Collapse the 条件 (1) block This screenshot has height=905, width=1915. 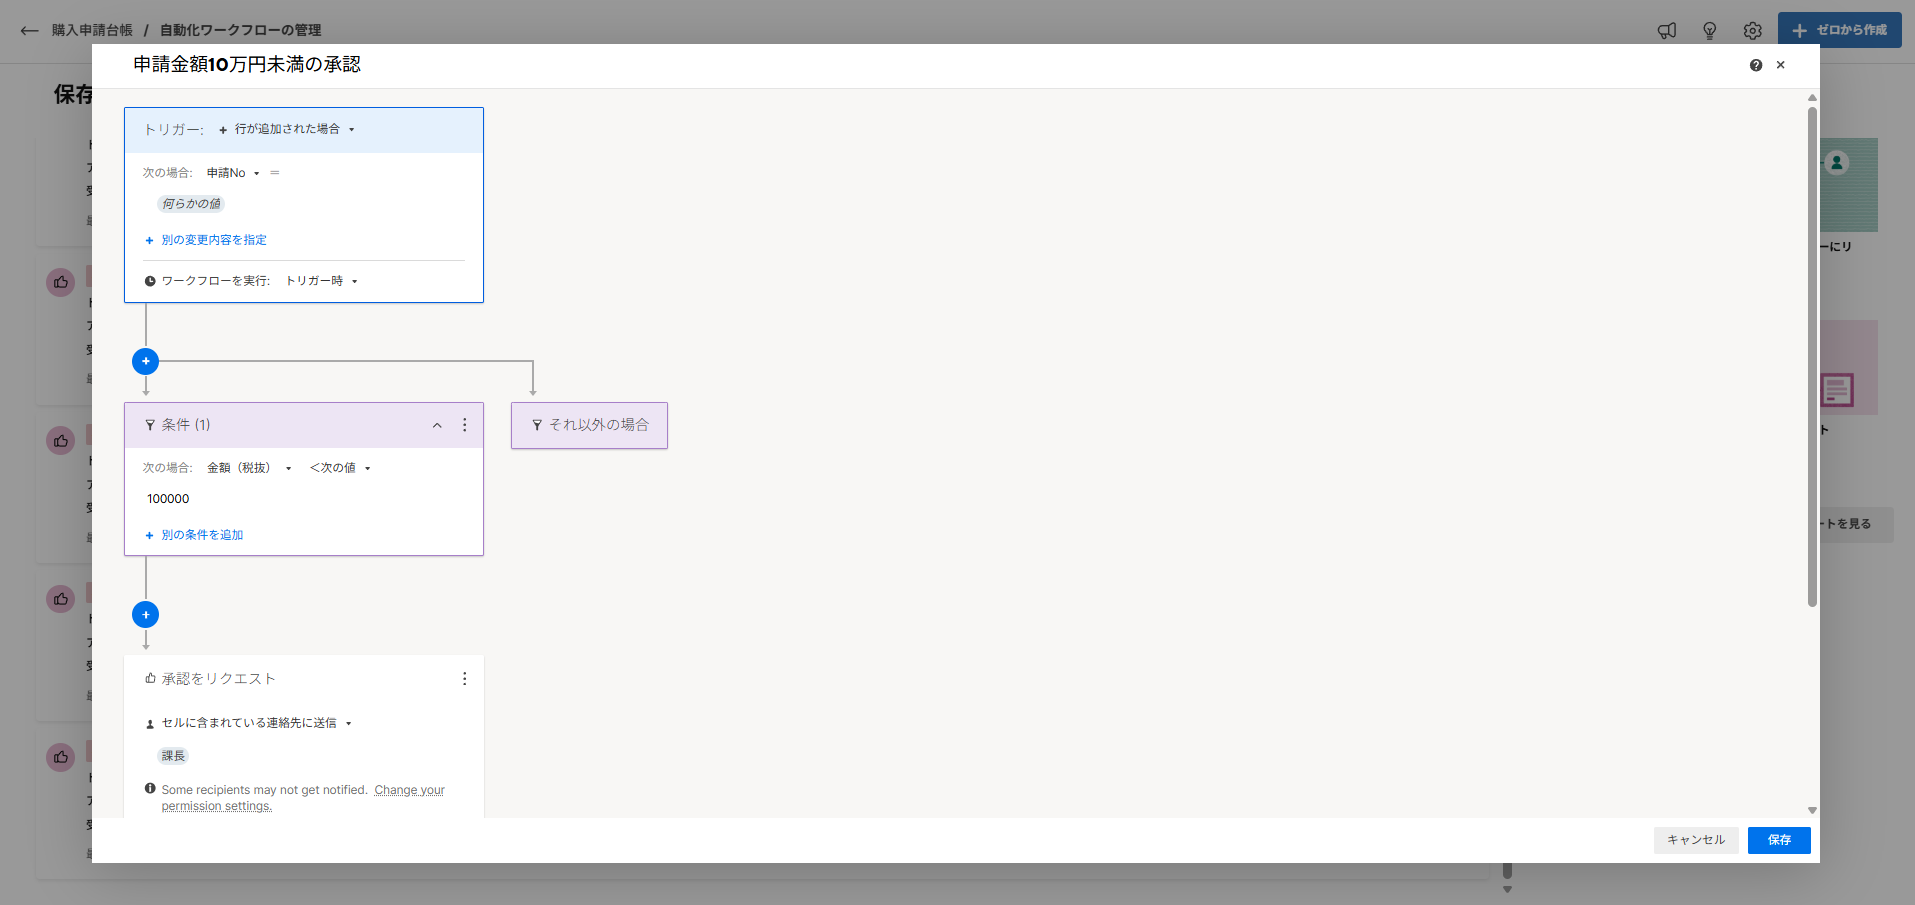point(437,425)
